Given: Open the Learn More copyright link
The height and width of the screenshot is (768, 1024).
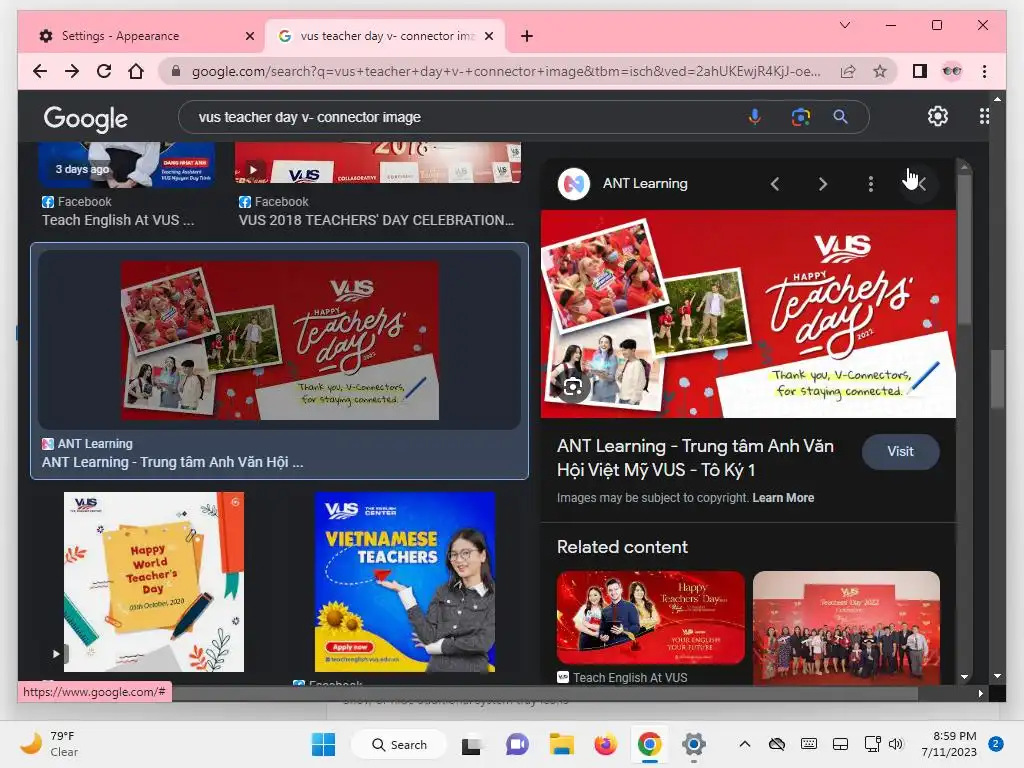Looking at the screenshot, I should coord(783,498).
